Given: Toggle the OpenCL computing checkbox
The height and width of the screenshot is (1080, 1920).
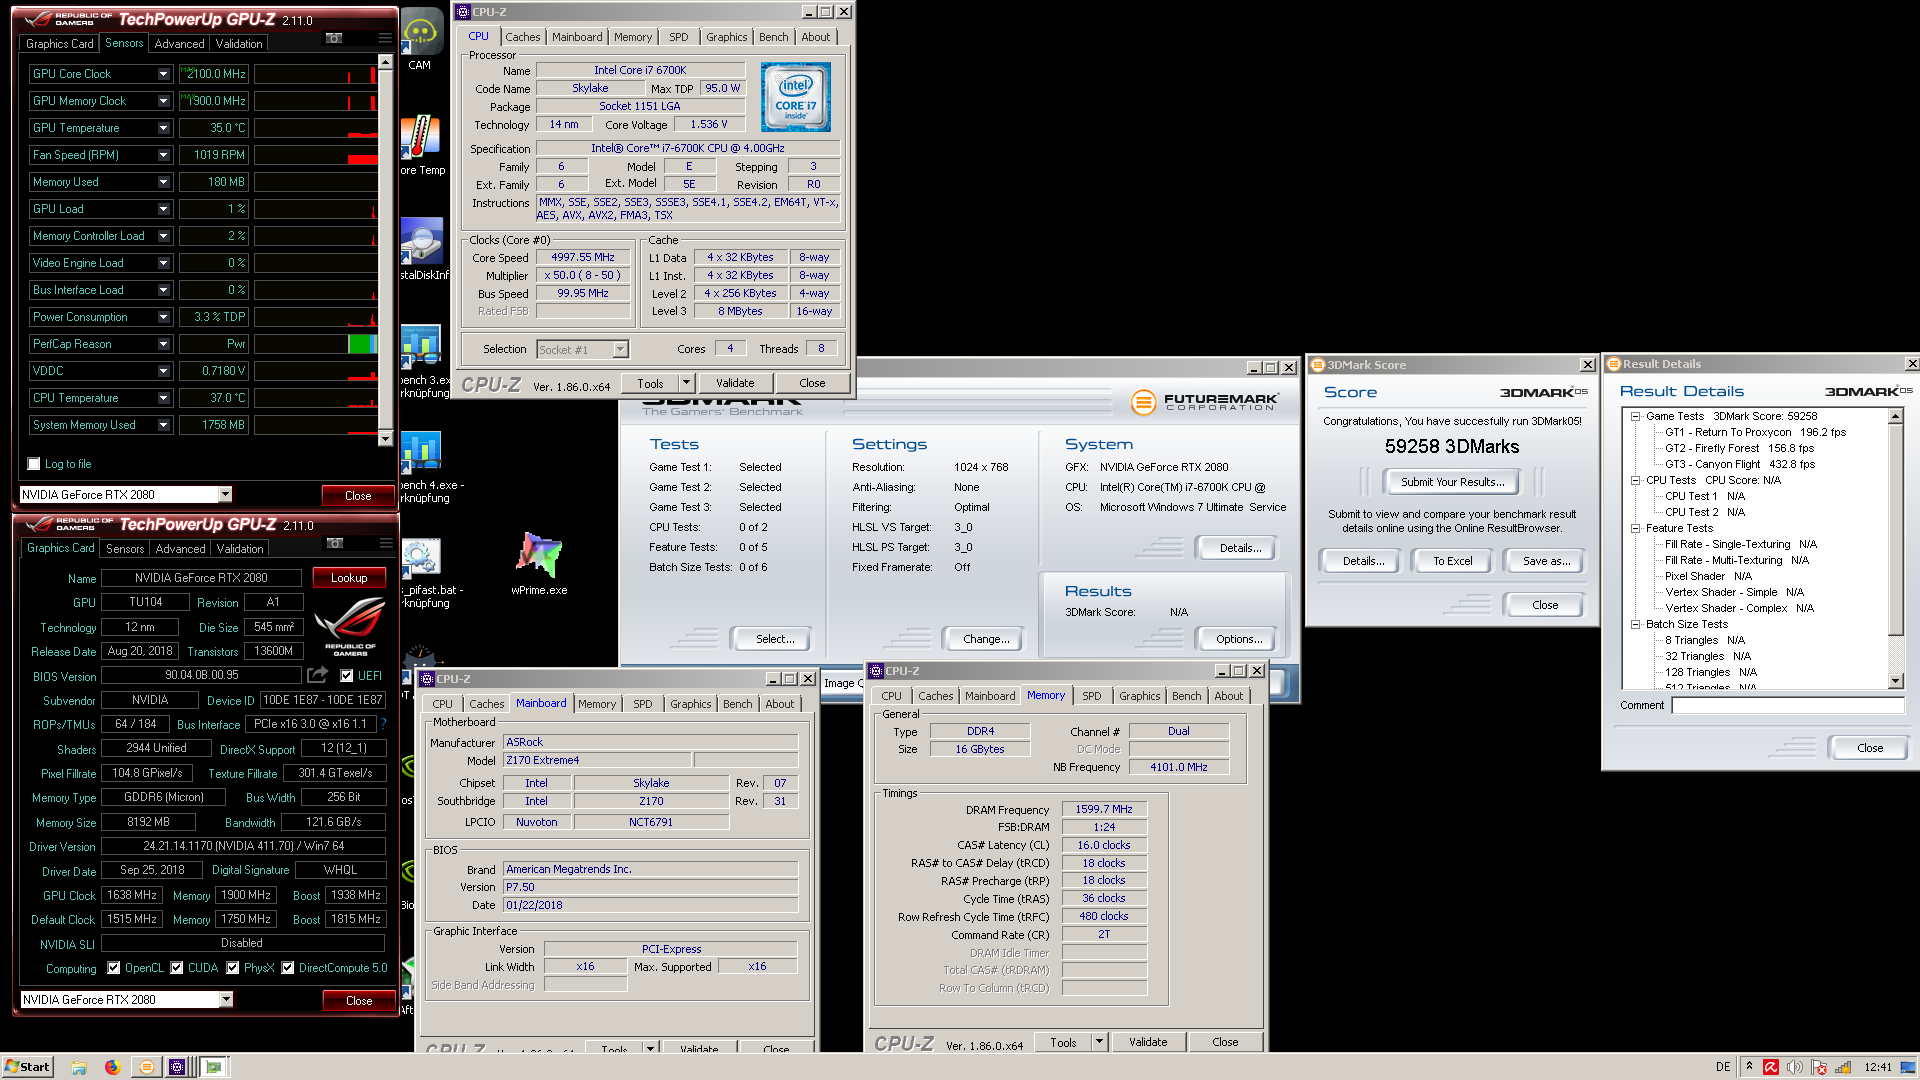Looking at the screenshot, I should (x=114, y=967).
